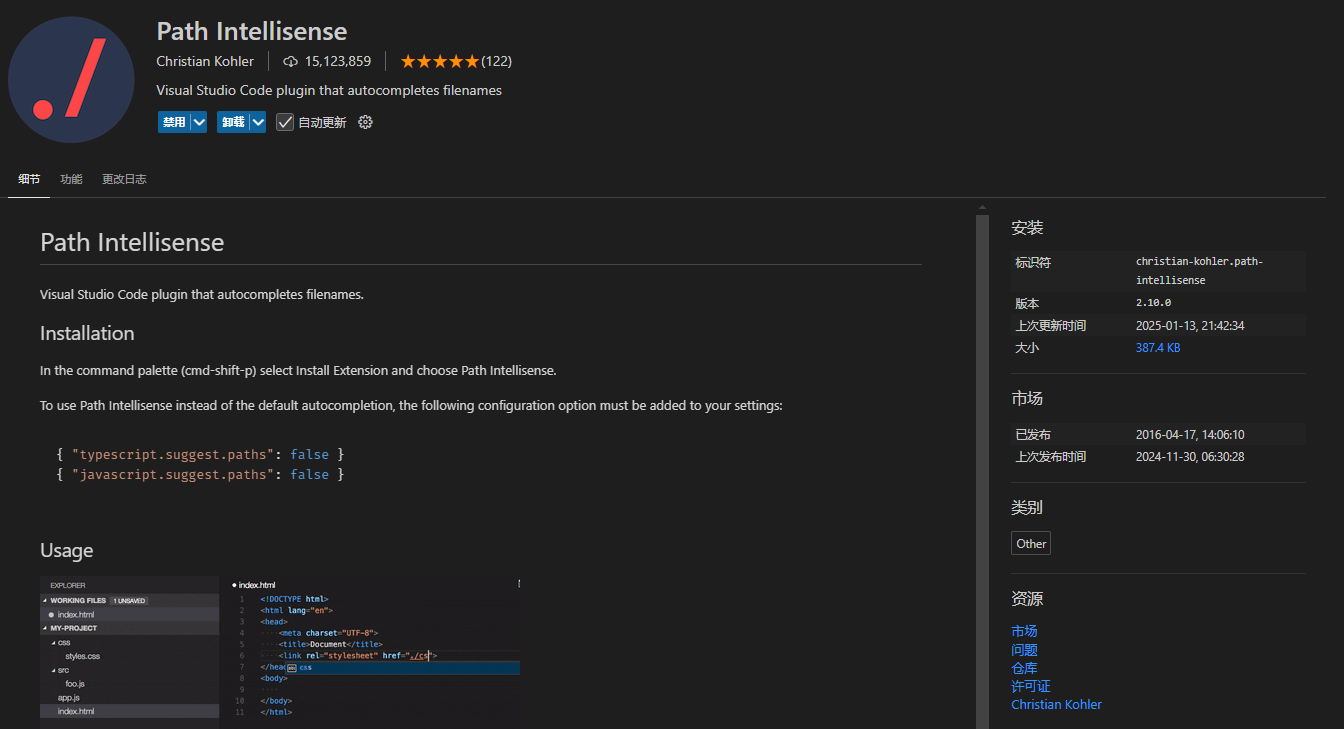Screen dimensions: 1344x729
Task: Click the 禁用 button
Action: click(174, 122)
